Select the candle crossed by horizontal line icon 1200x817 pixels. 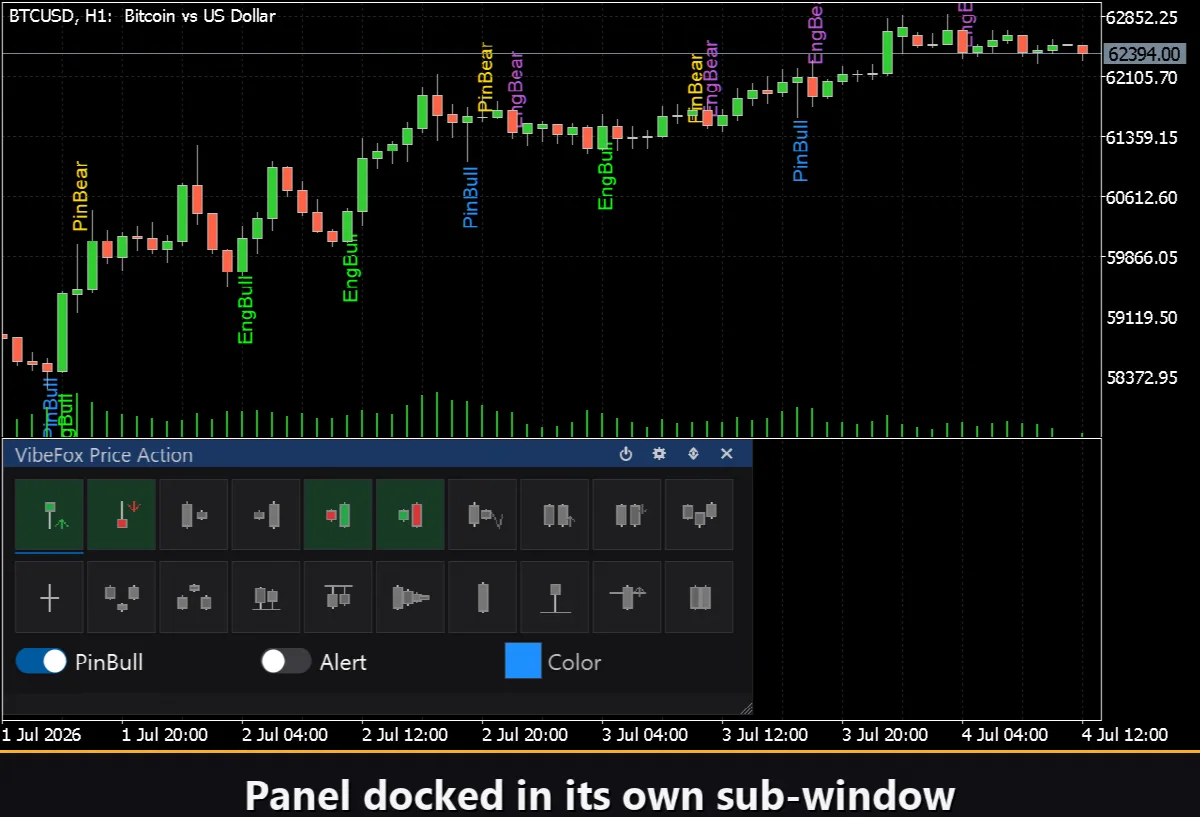(x=627, y=597)
